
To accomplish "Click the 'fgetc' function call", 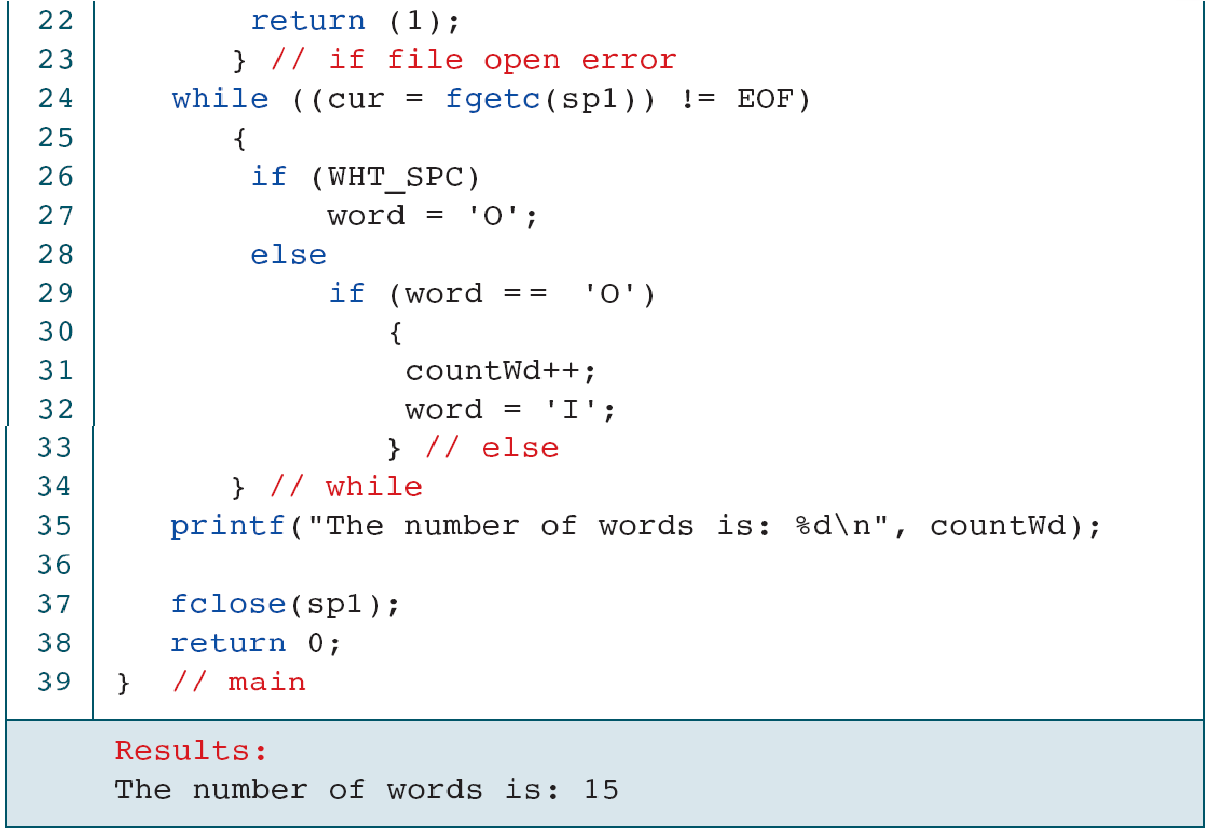I will click(494, 99).
